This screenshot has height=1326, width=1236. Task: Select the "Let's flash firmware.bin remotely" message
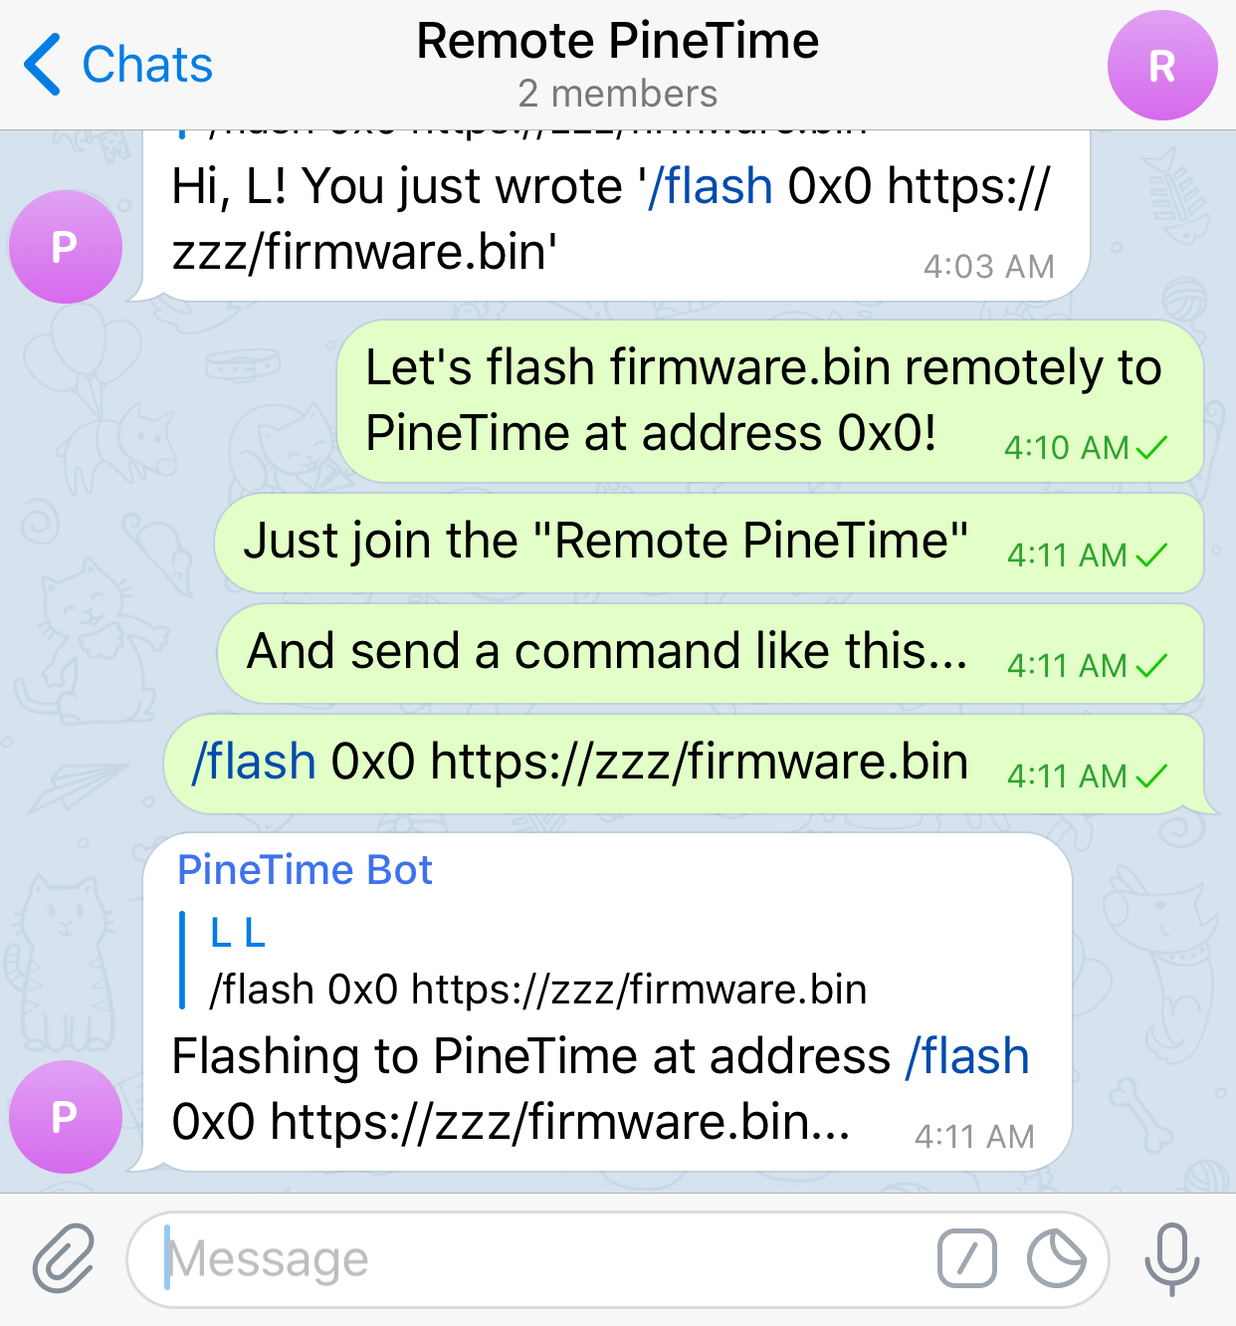coord(770,401)
